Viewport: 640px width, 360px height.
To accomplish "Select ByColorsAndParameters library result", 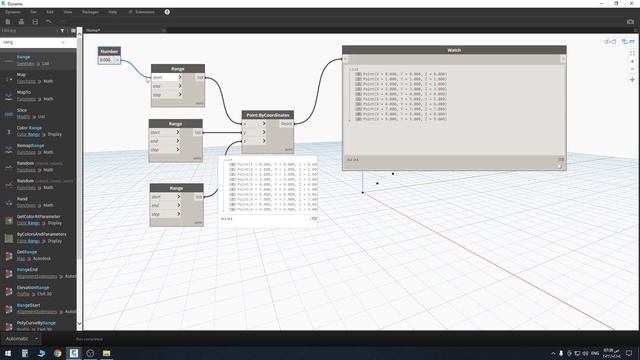I will click(38, 238).
